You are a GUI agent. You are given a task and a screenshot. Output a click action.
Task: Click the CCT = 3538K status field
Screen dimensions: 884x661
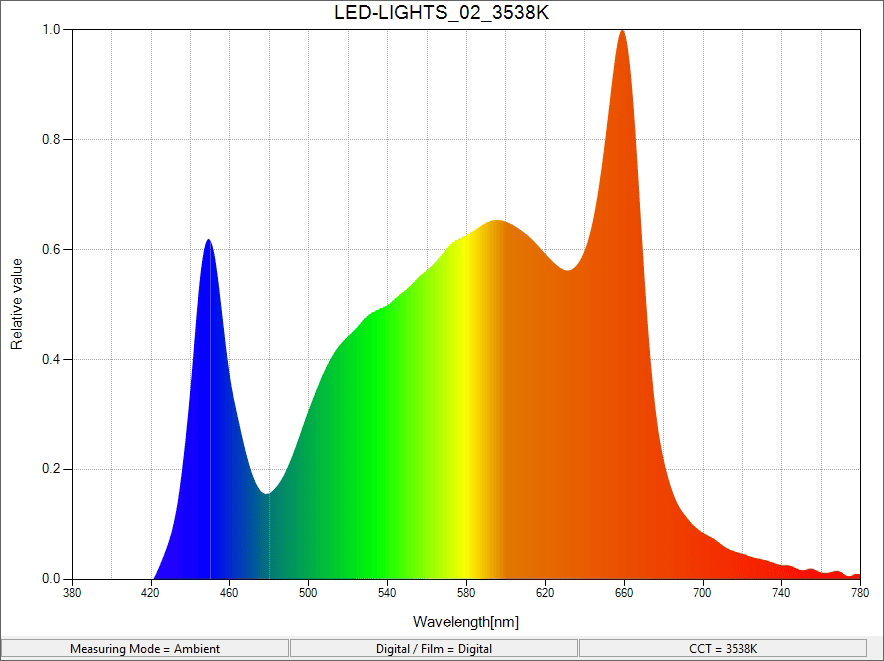(x=723, y=649)
